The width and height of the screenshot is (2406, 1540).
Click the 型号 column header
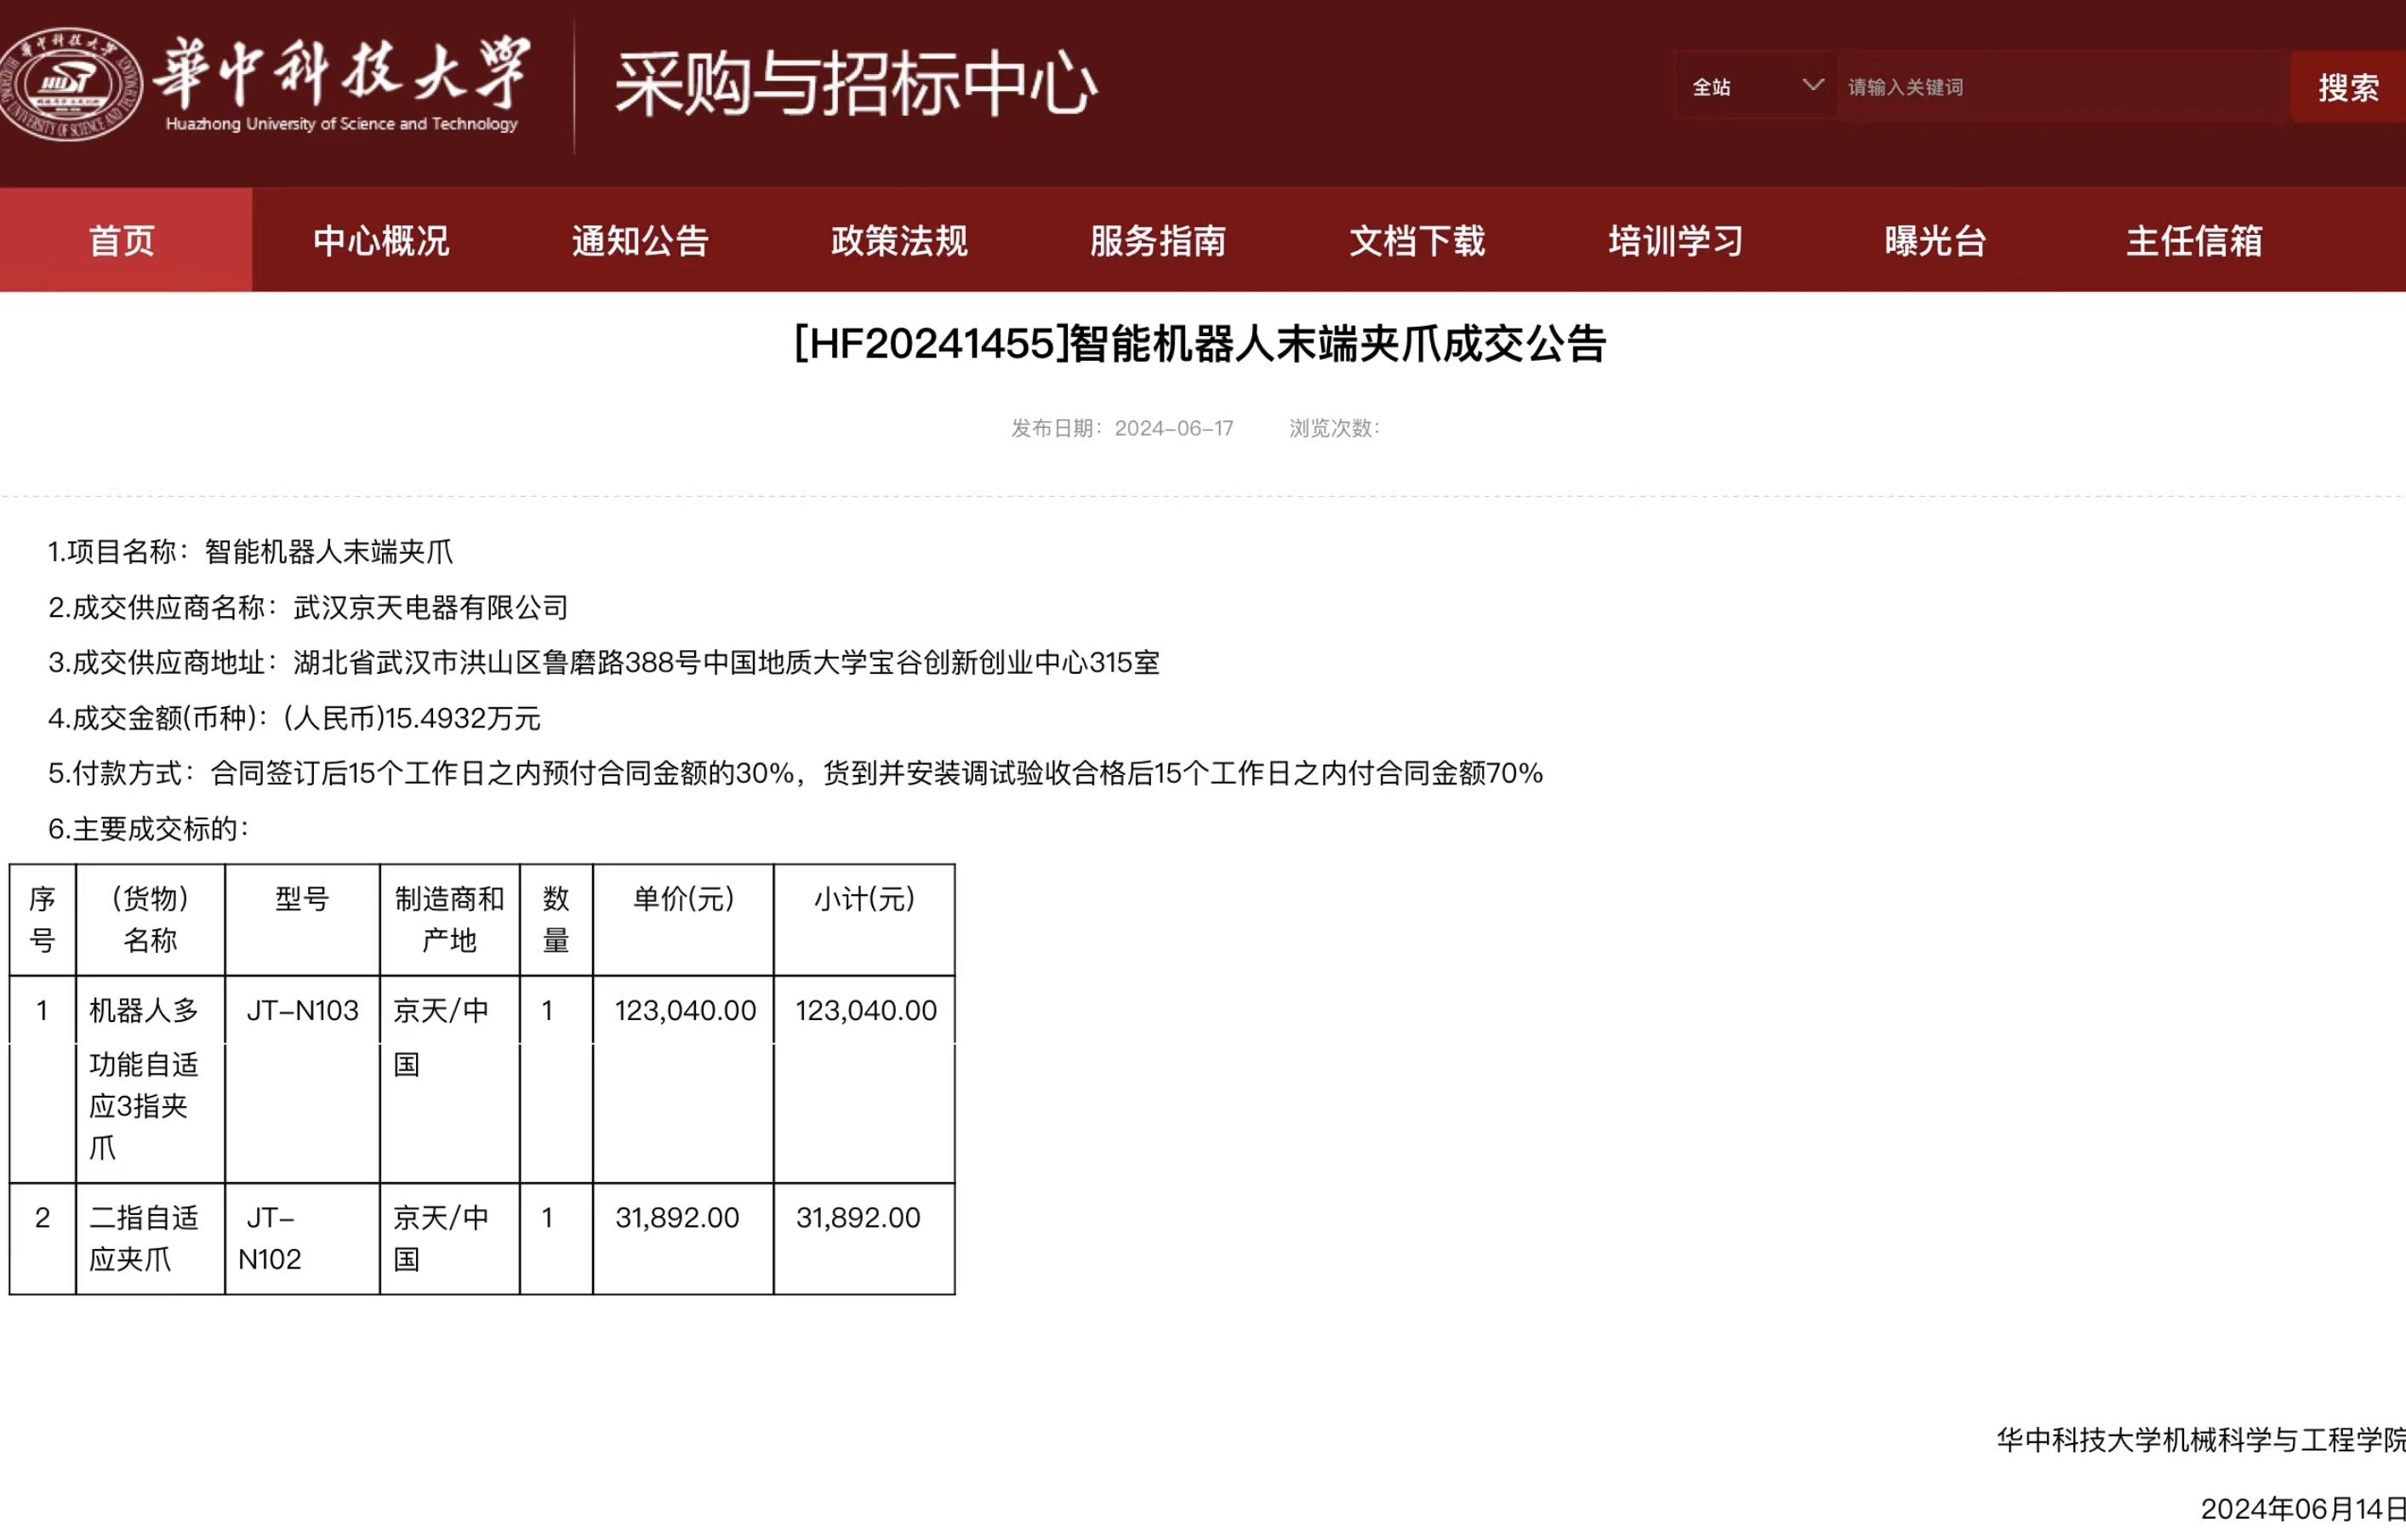pos(302,920)
